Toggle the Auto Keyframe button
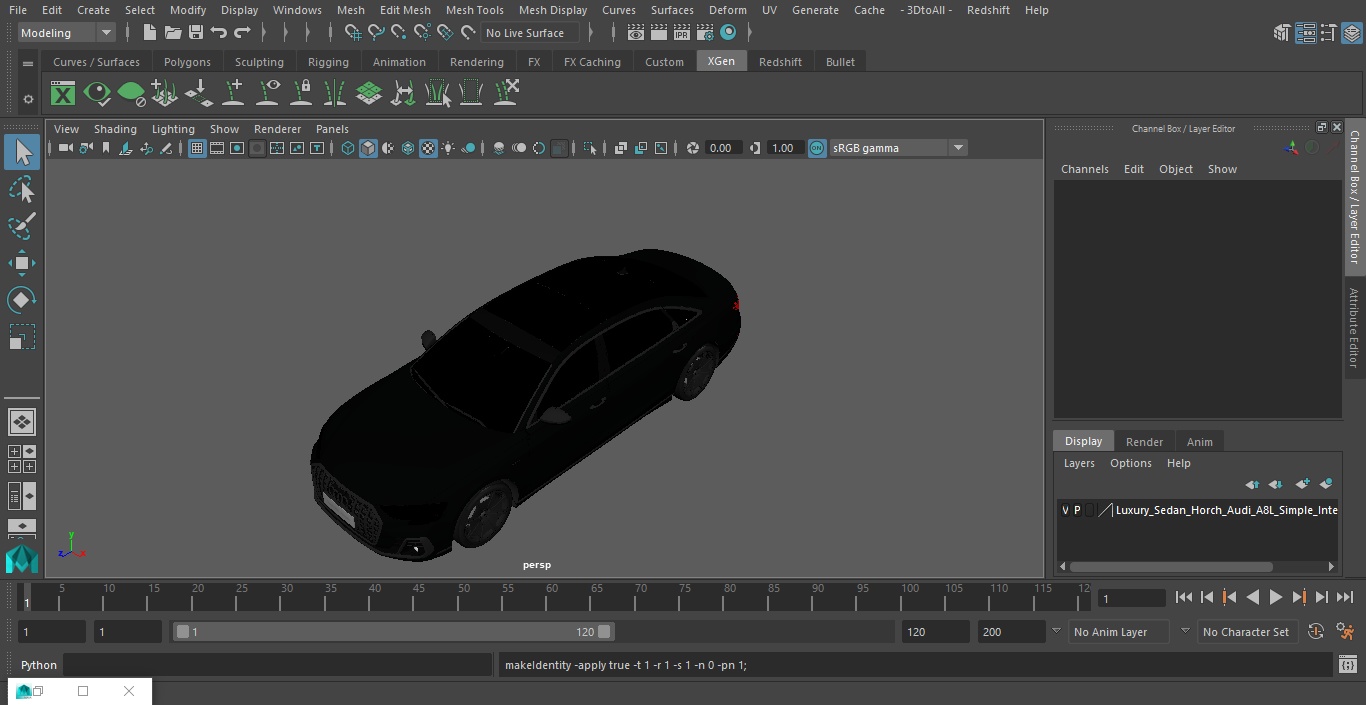This screenshot has width=1366, height=705. 1316,632
